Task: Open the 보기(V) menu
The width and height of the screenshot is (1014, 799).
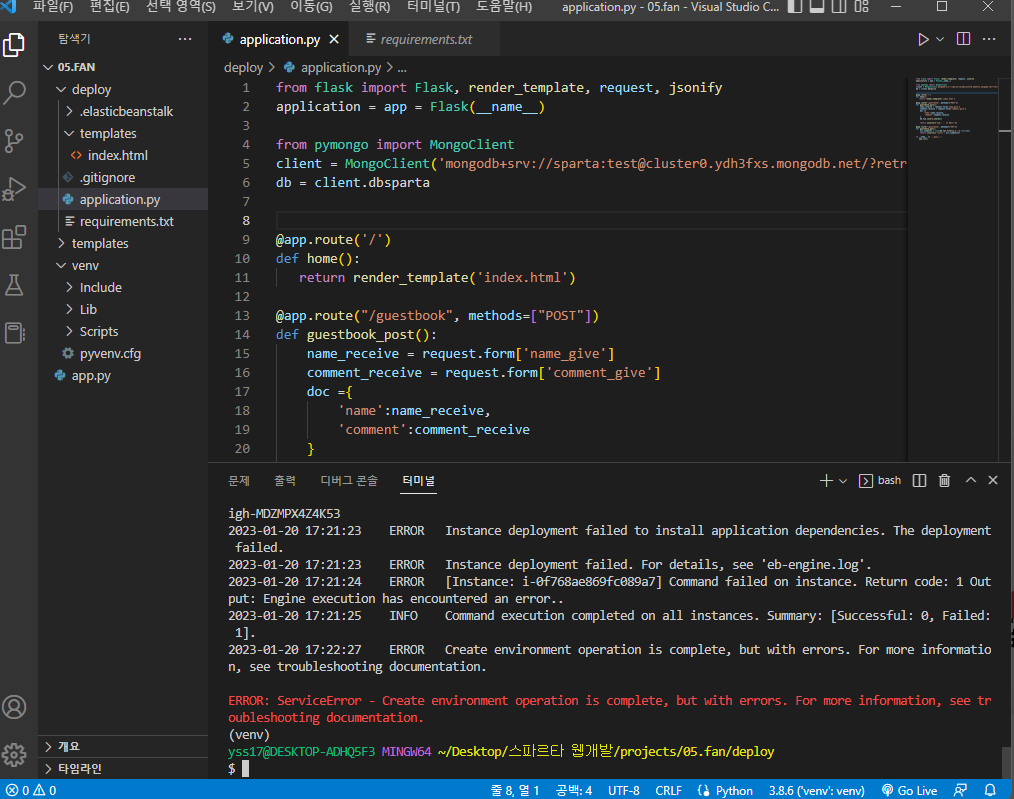Action: click(x=253, y=7)
